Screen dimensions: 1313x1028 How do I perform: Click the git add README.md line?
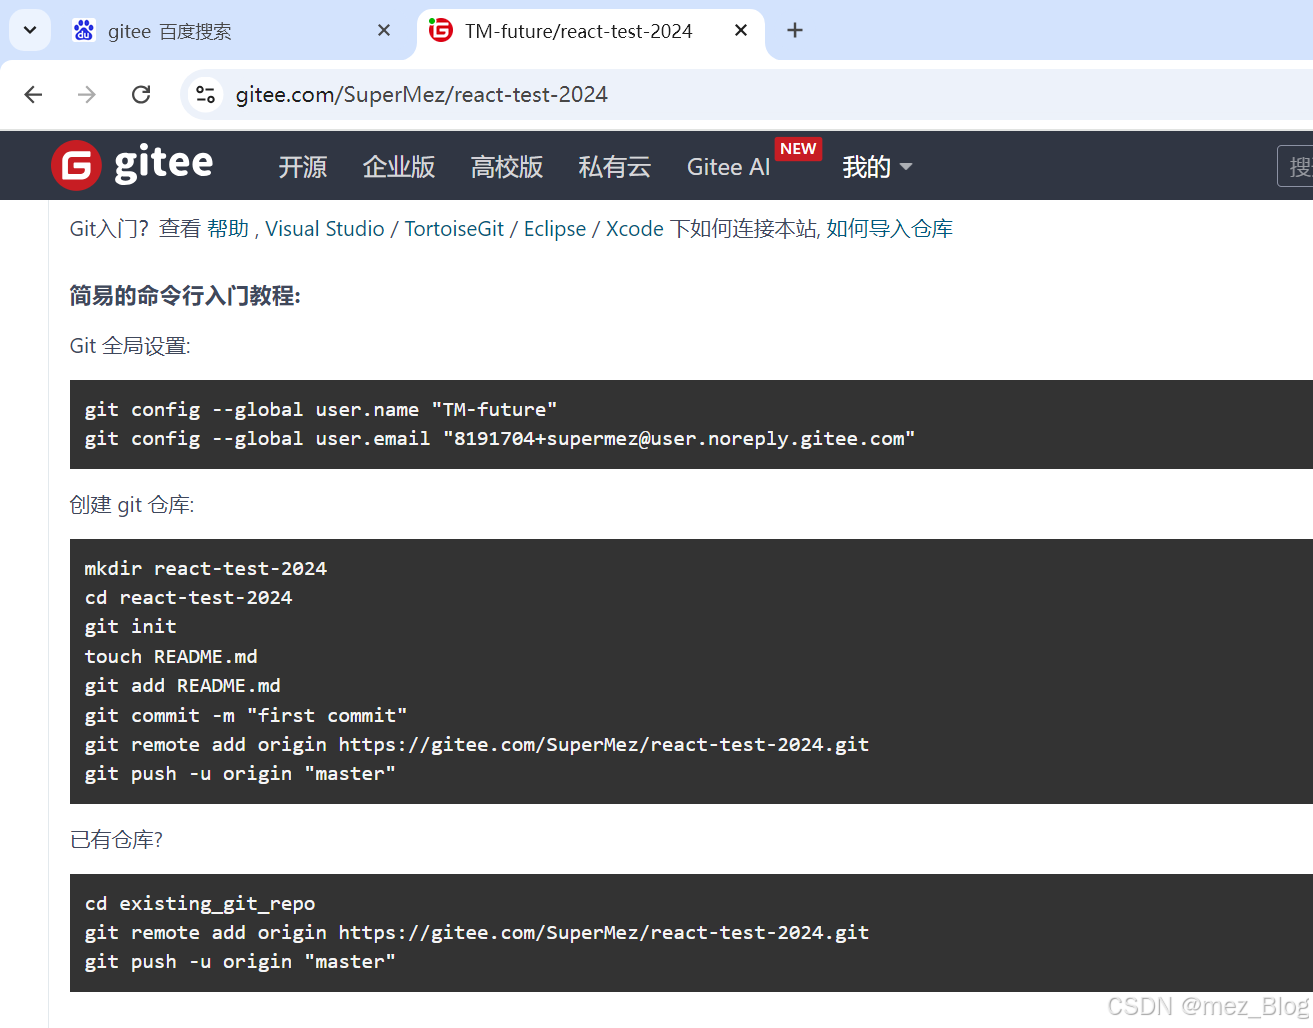click(183, 686)
